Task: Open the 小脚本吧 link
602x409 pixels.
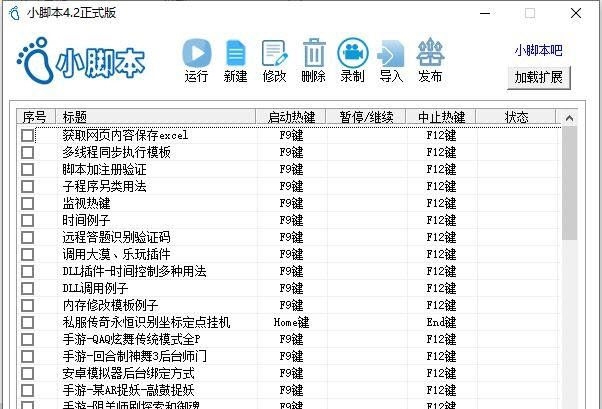Action: click(x=538, y=50)
